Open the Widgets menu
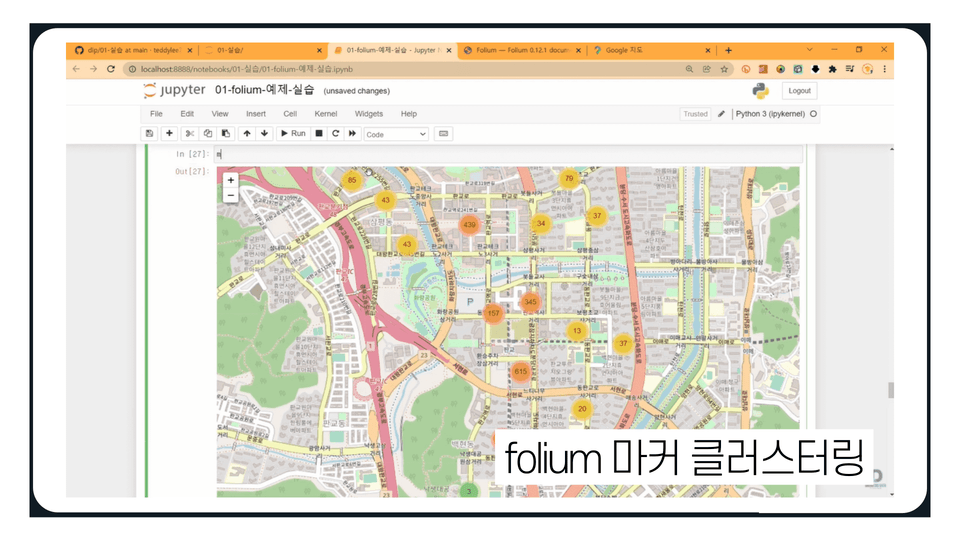The image size is (960, 540). pyautogui.click(x=369, y=114)
